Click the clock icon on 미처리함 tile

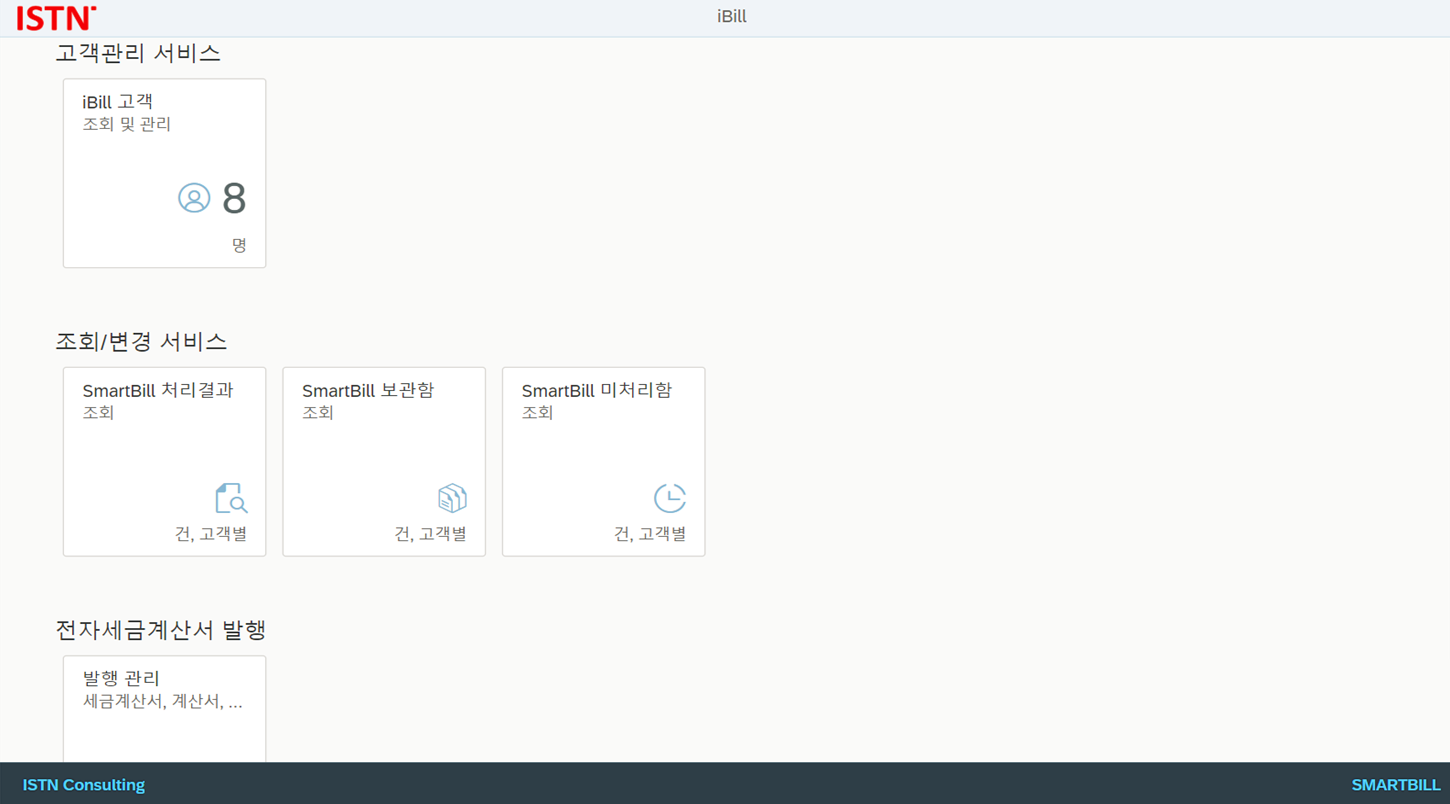(670, 498)
